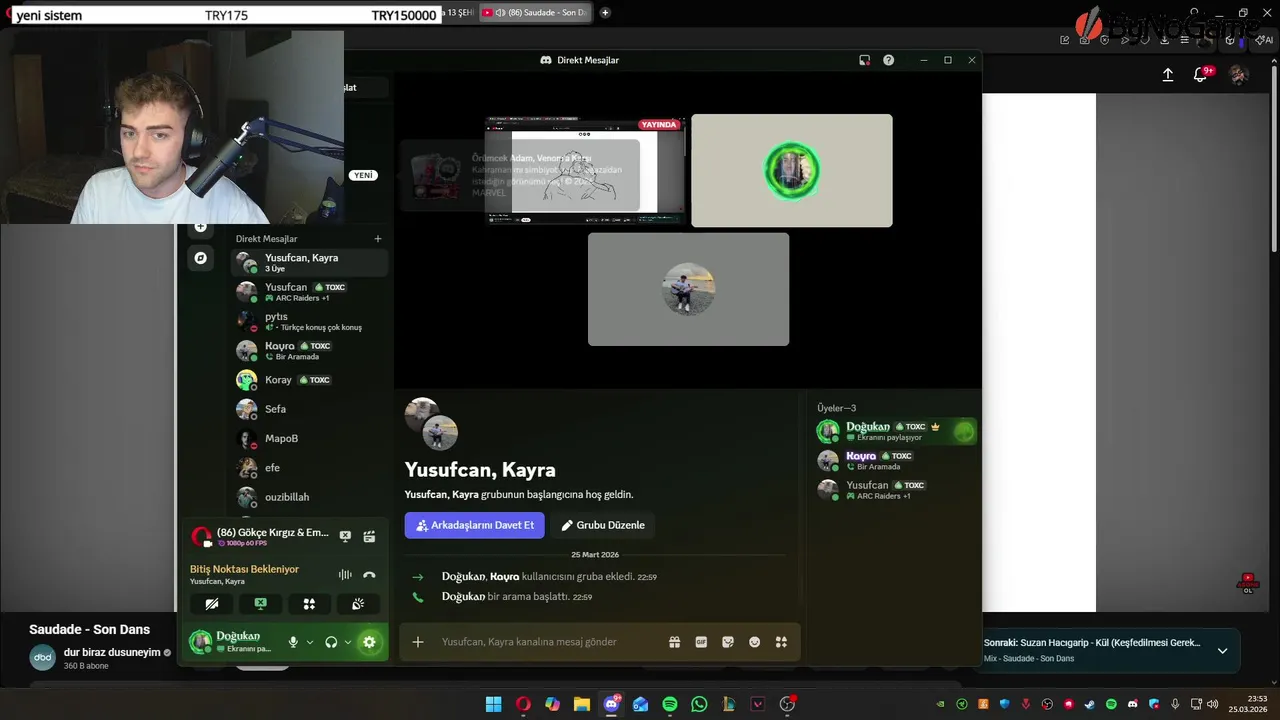Click system tray volume icon
Viewport: 1280px width, 720px height.
pos(1213,704)
